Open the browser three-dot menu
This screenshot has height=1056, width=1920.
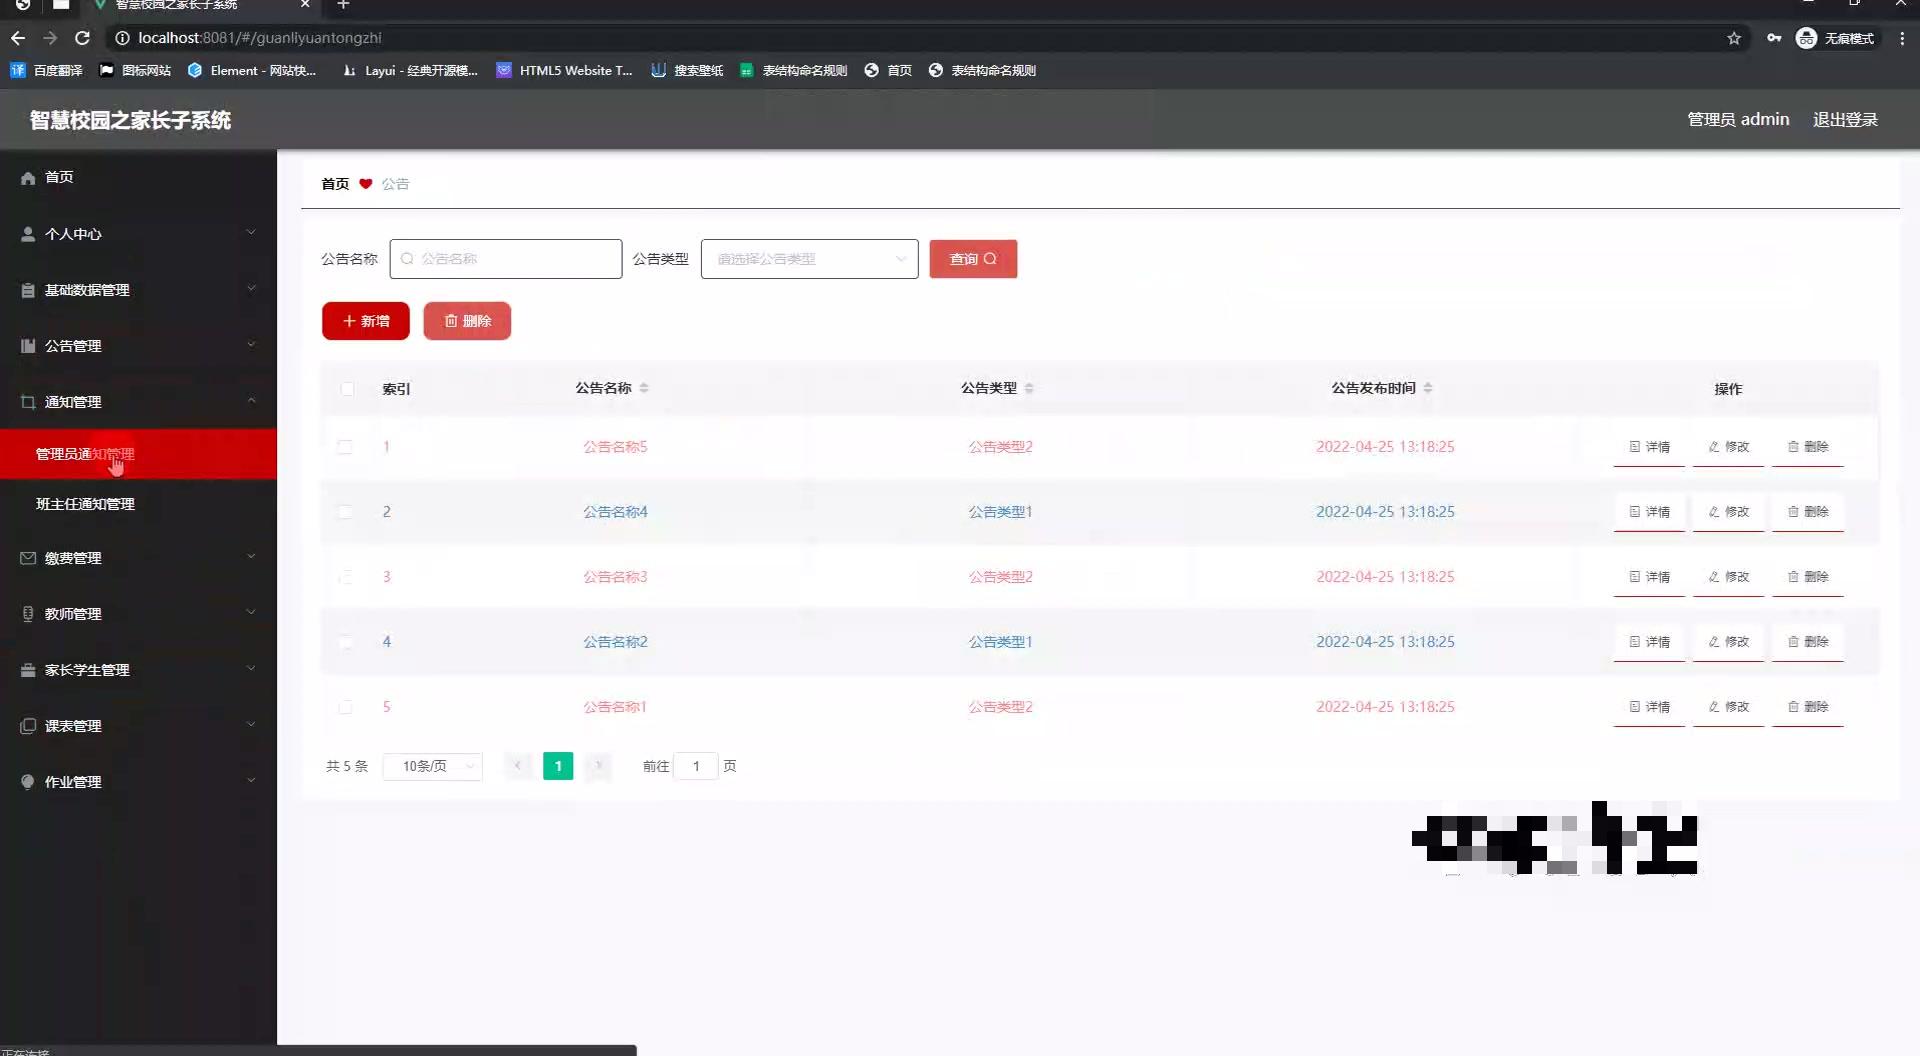(1902, 38)
